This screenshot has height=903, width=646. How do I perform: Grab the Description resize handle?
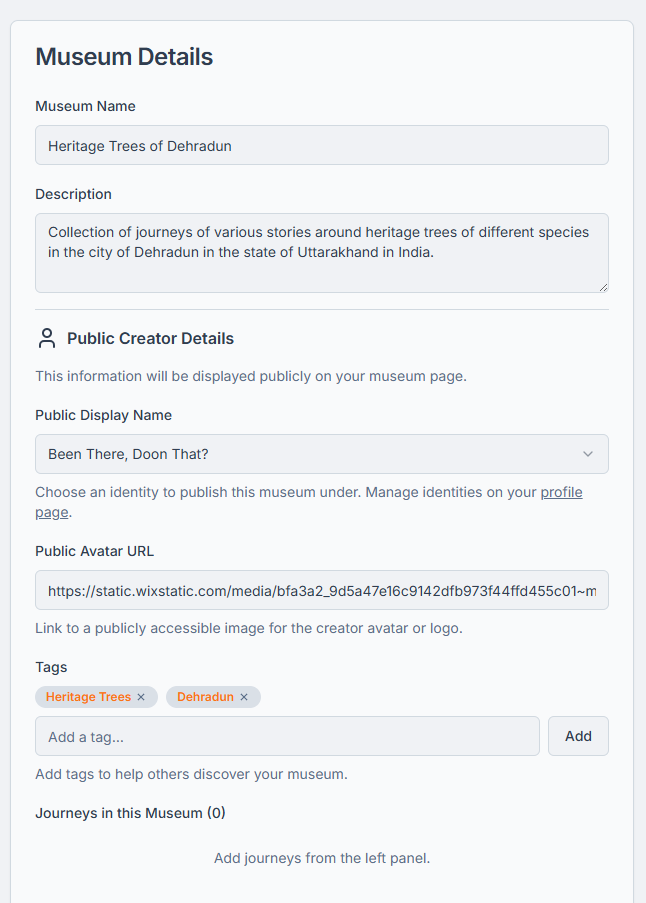(603, 287)
